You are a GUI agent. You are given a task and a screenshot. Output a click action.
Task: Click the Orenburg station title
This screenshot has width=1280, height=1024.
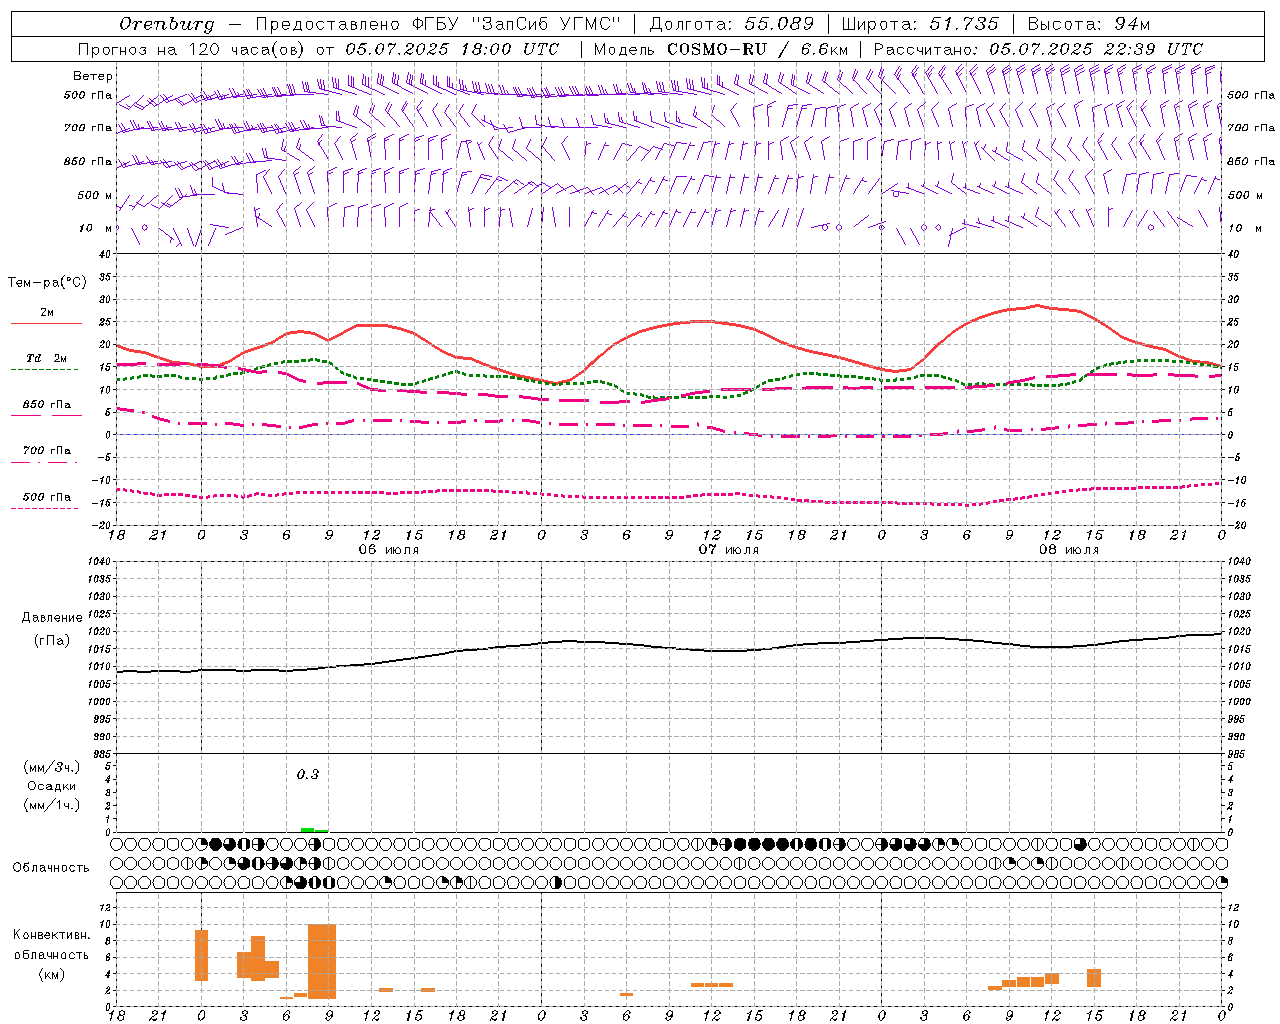(166, 24)
